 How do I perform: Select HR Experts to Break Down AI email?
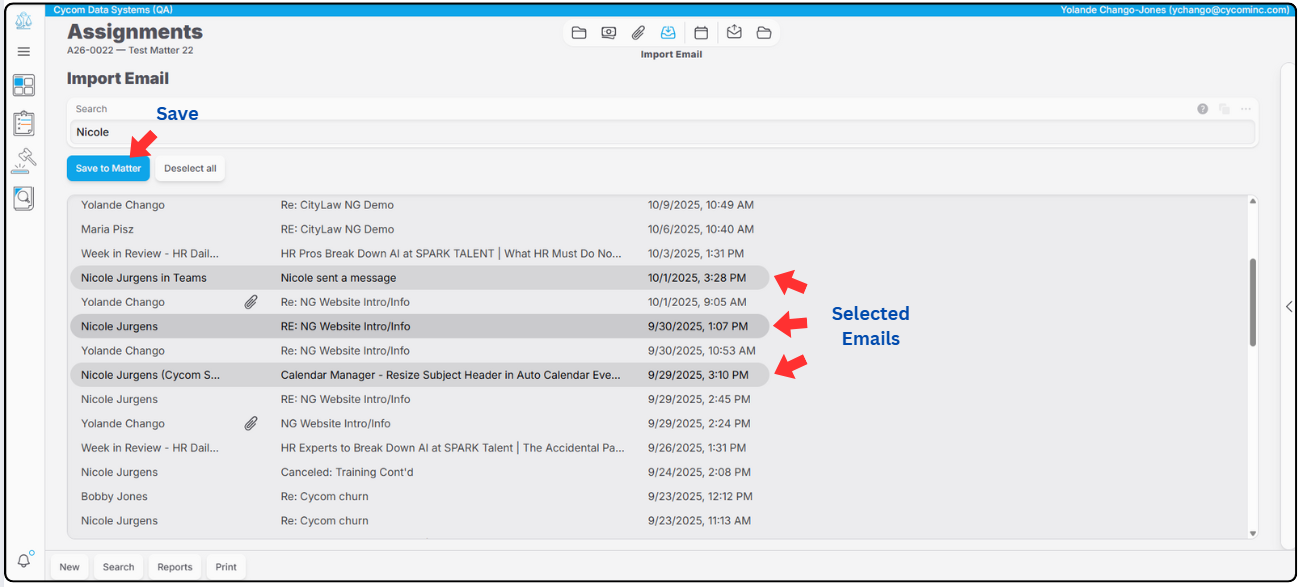[420, 448]
